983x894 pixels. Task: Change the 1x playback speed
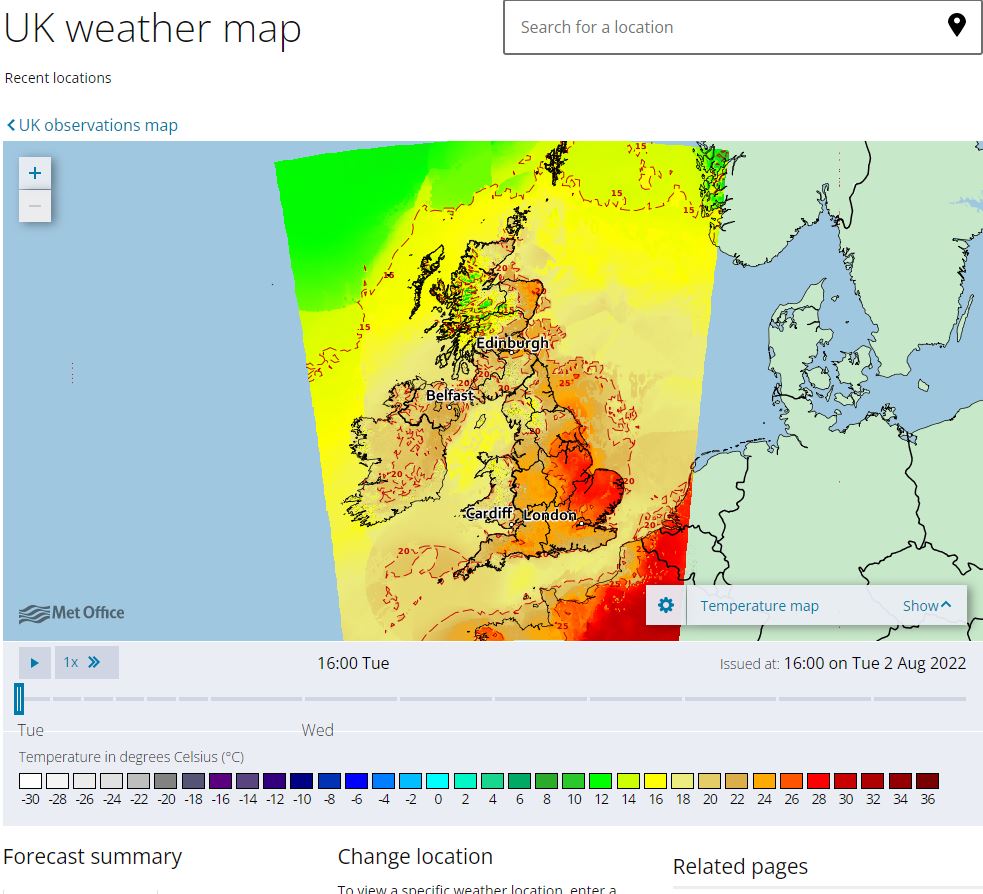point(71,662)
